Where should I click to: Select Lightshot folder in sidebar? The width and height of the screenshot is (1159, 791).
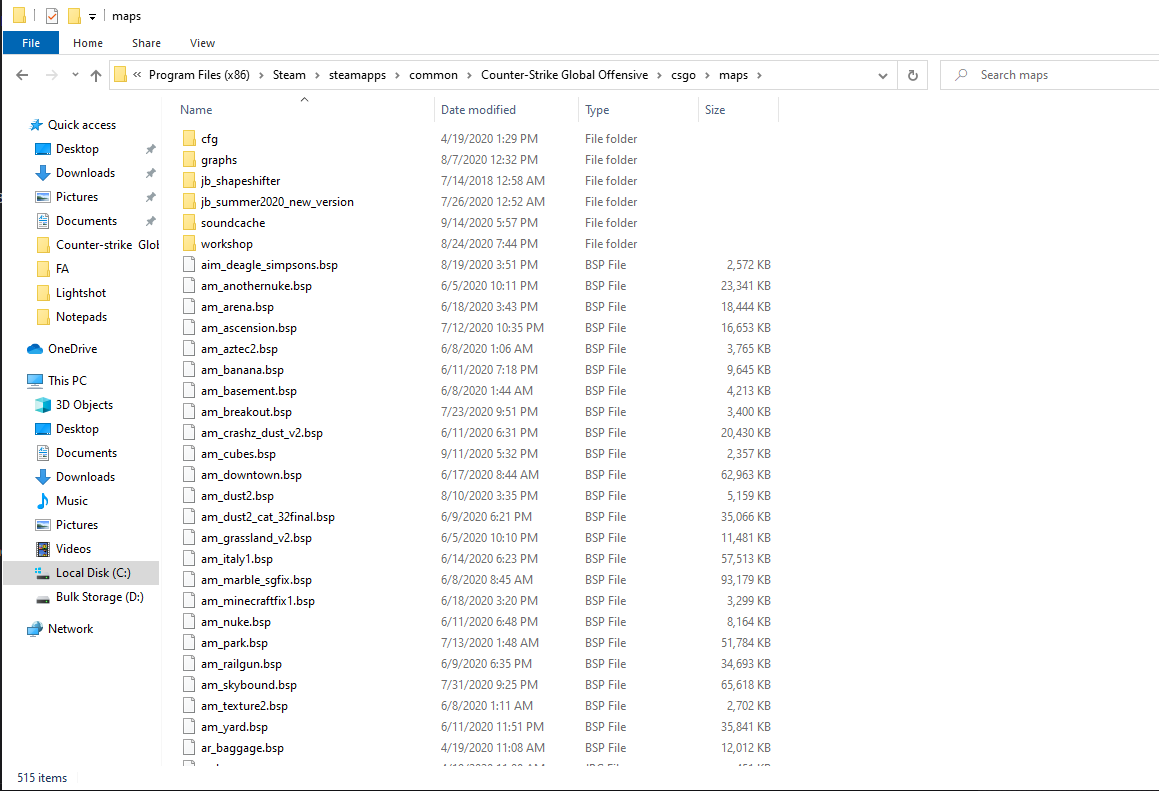click(x=81, y=293)
